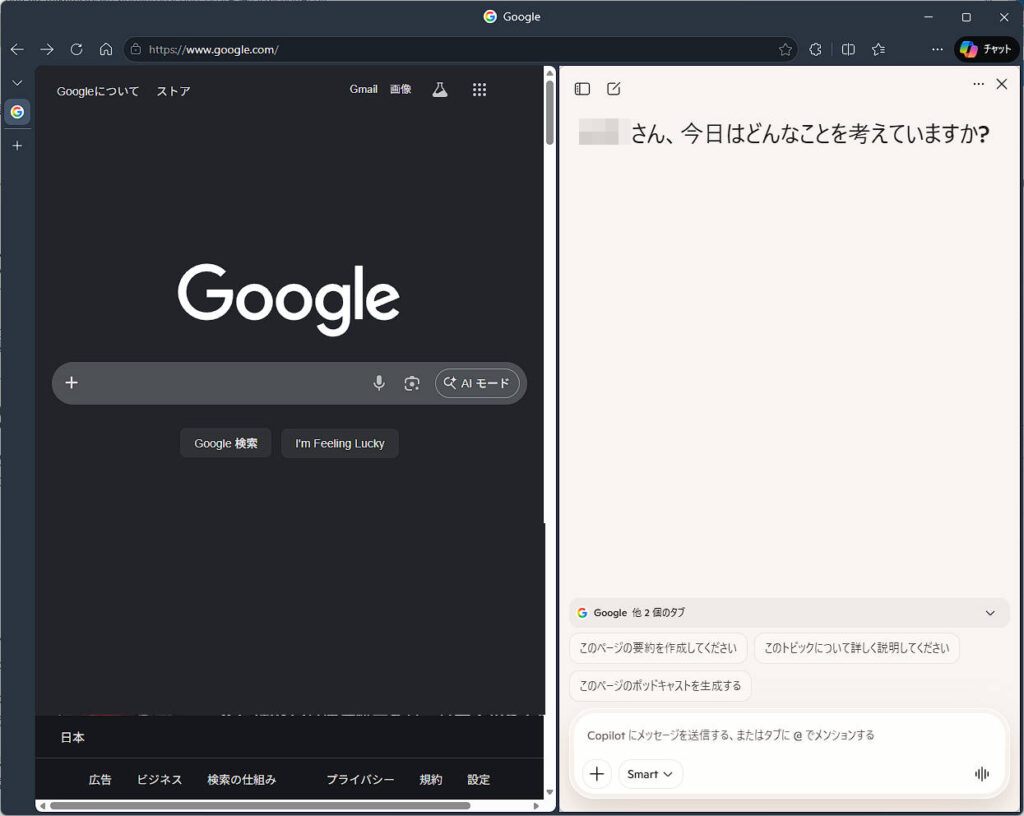Select このページの要約を作成してください suggestion
The image size is (1024, 816).
(x=658, y=648)
